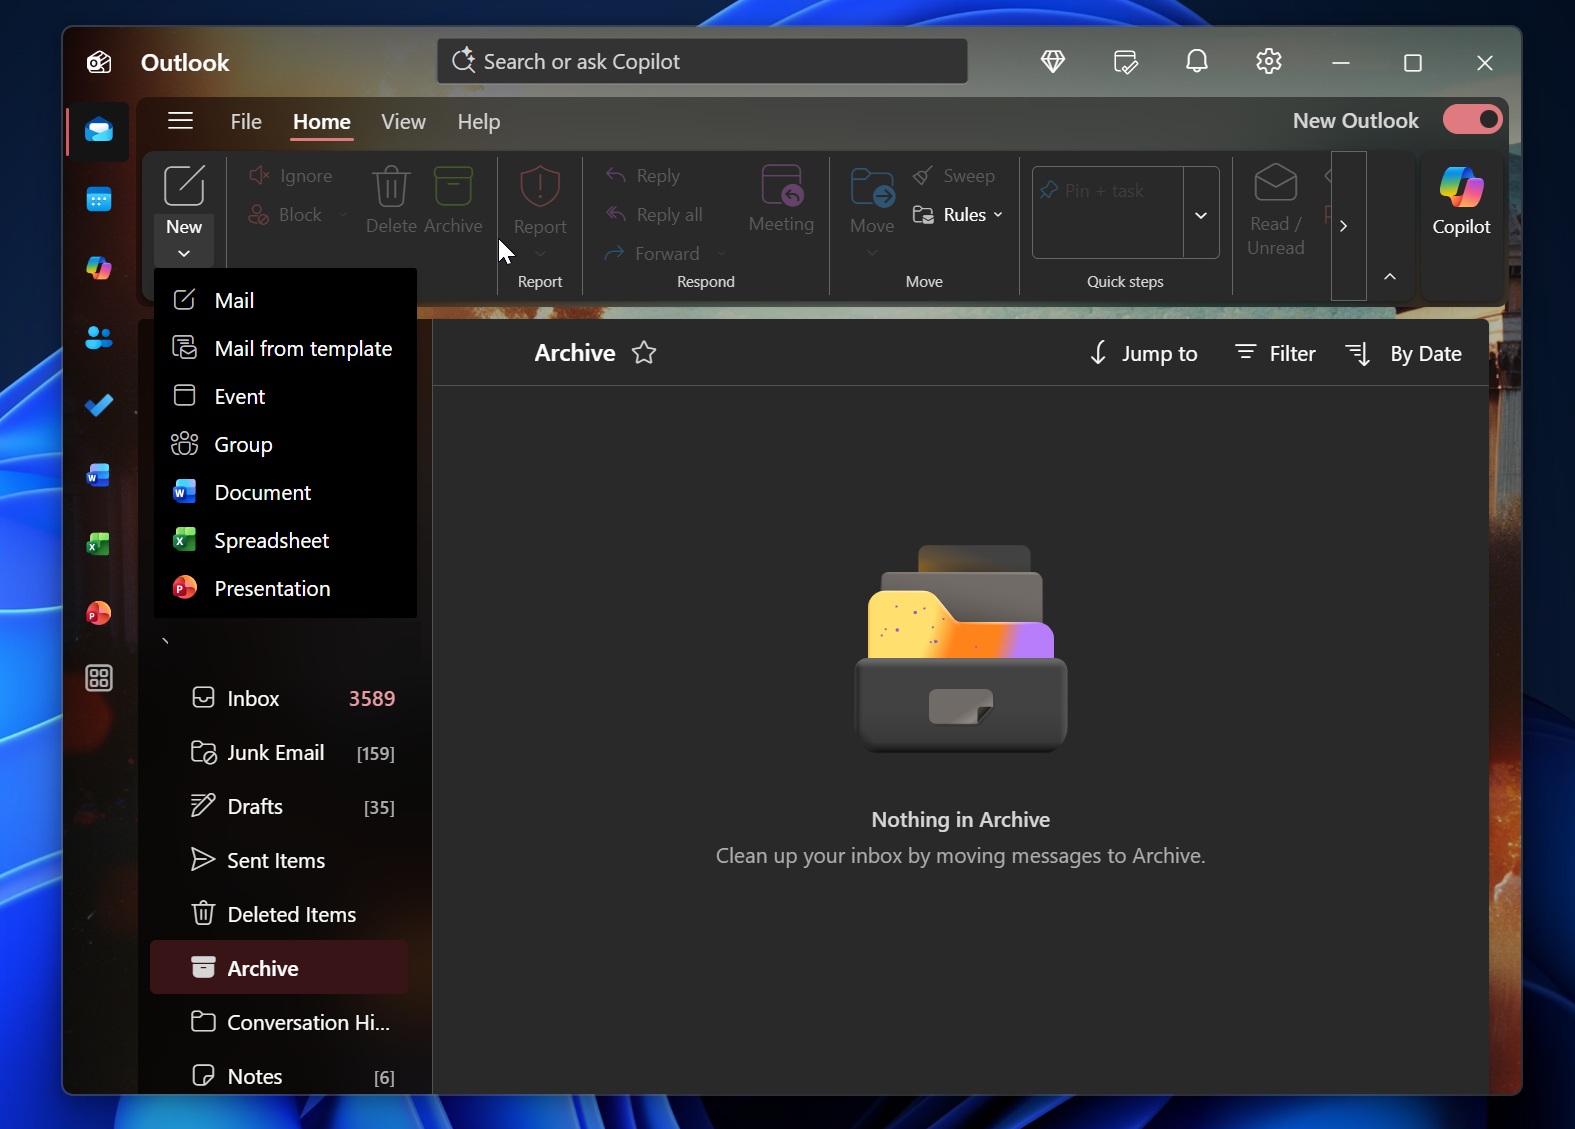Click the Forward button

click(652, 254)
